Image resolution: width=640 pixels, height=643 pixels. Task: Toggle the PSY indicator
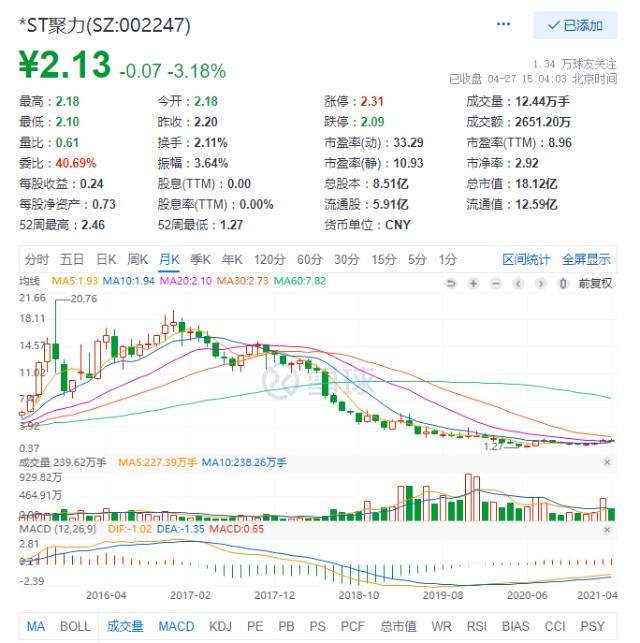click(592, 627)
